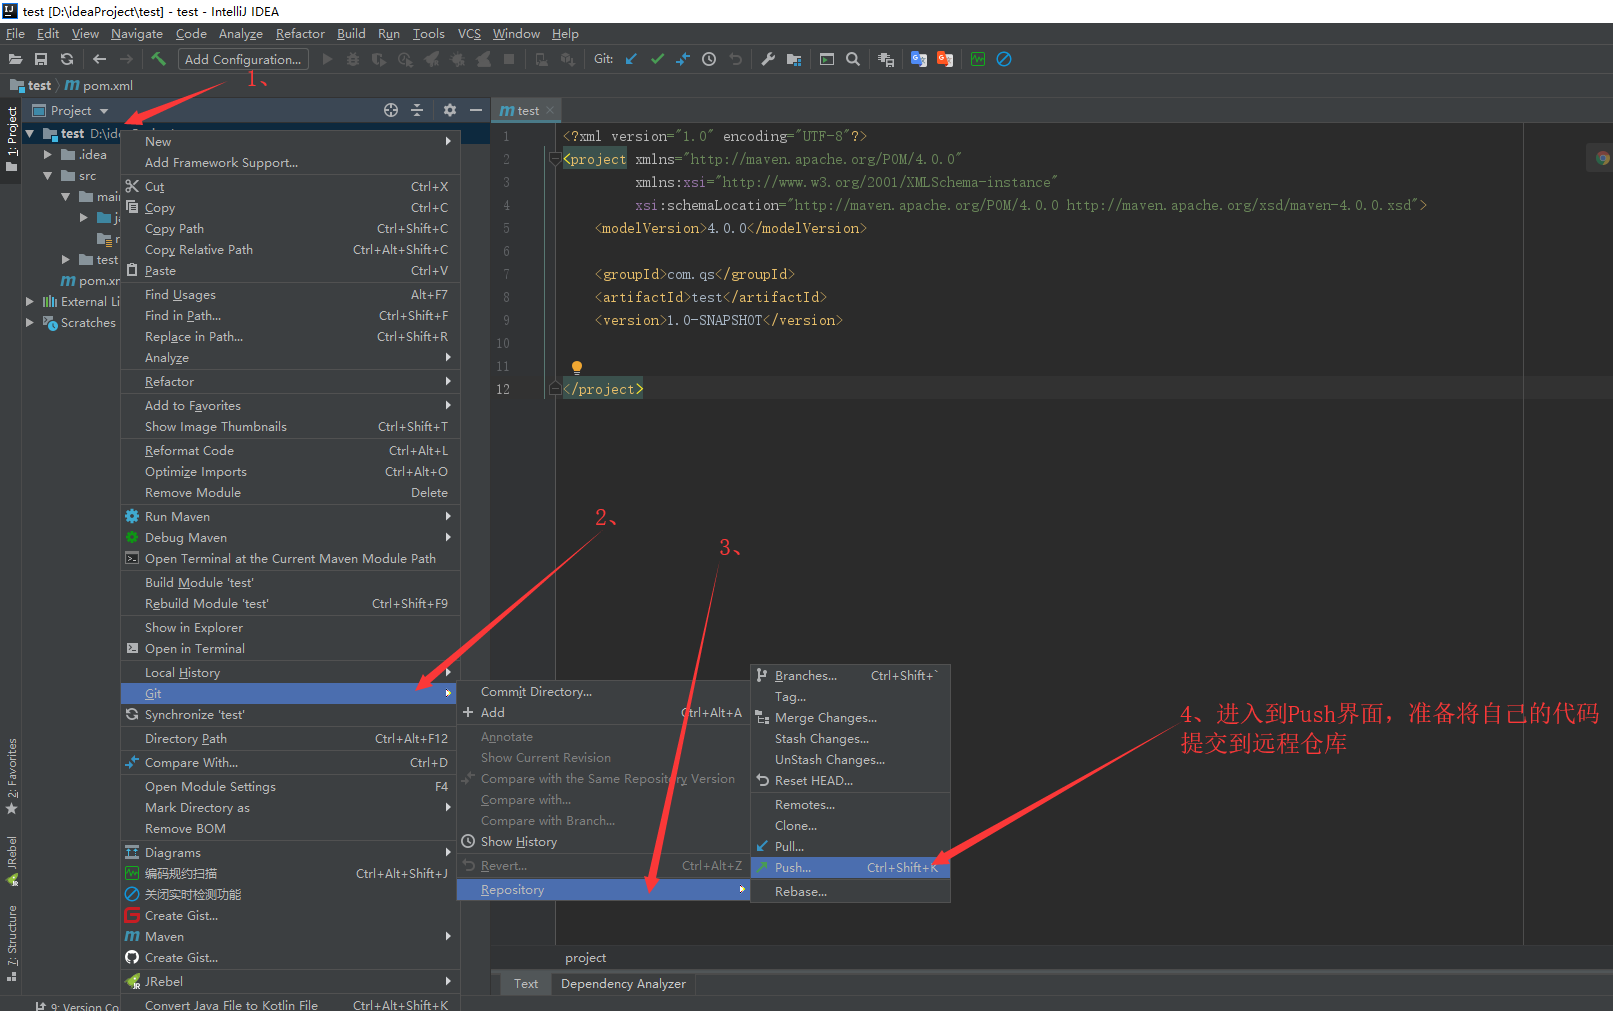Choose Reformat Code in context menu
The image size is (1613, 1011).
290,451
